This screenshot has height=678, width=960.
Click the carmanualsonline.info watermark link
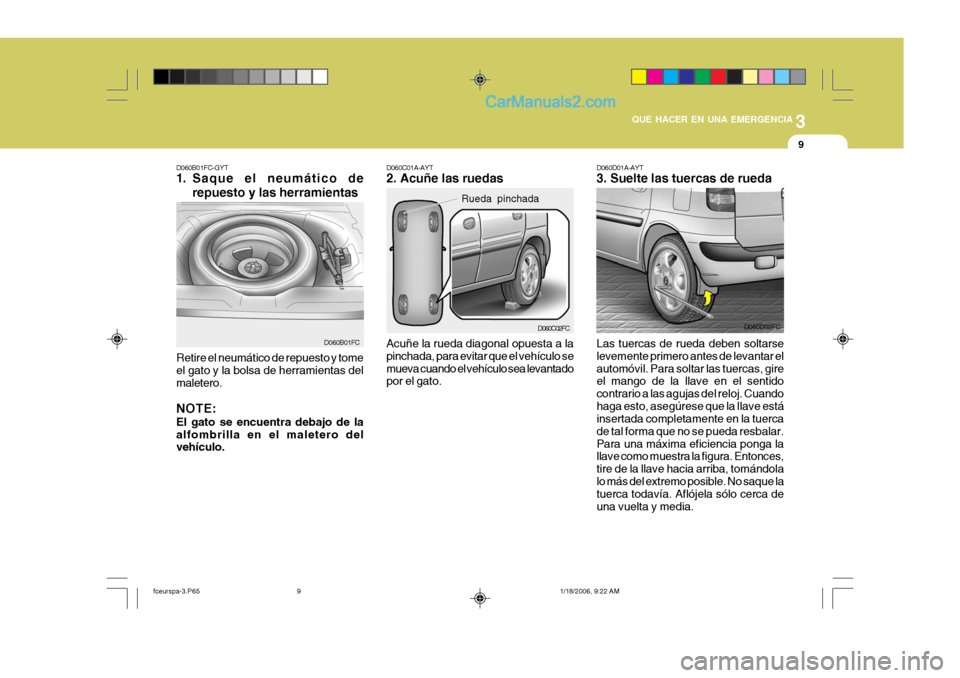coord(812,661)
